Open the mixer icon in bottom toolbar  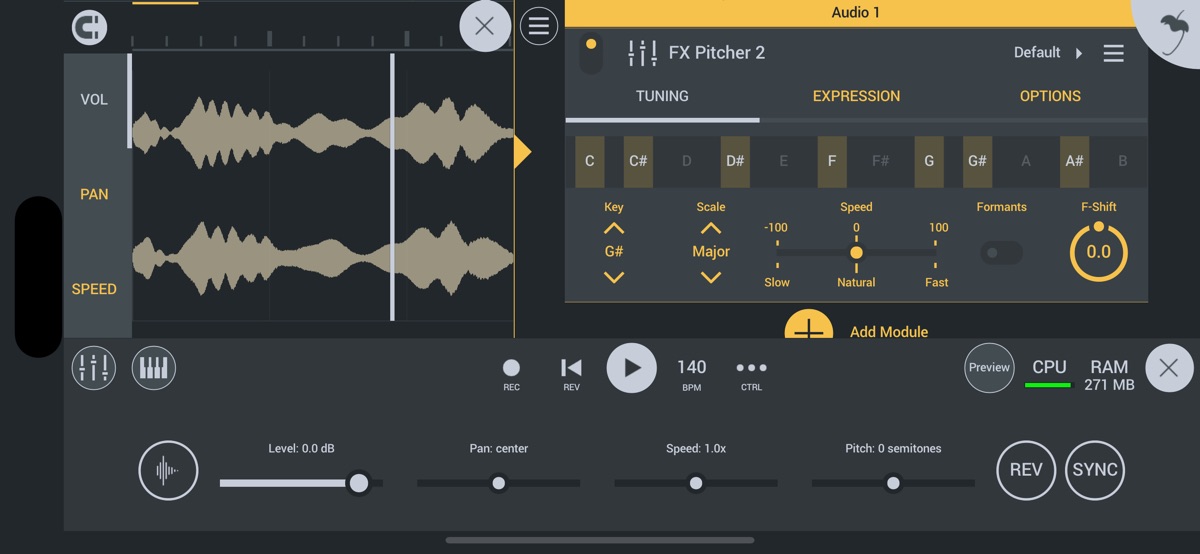click(x=94, y=368)
